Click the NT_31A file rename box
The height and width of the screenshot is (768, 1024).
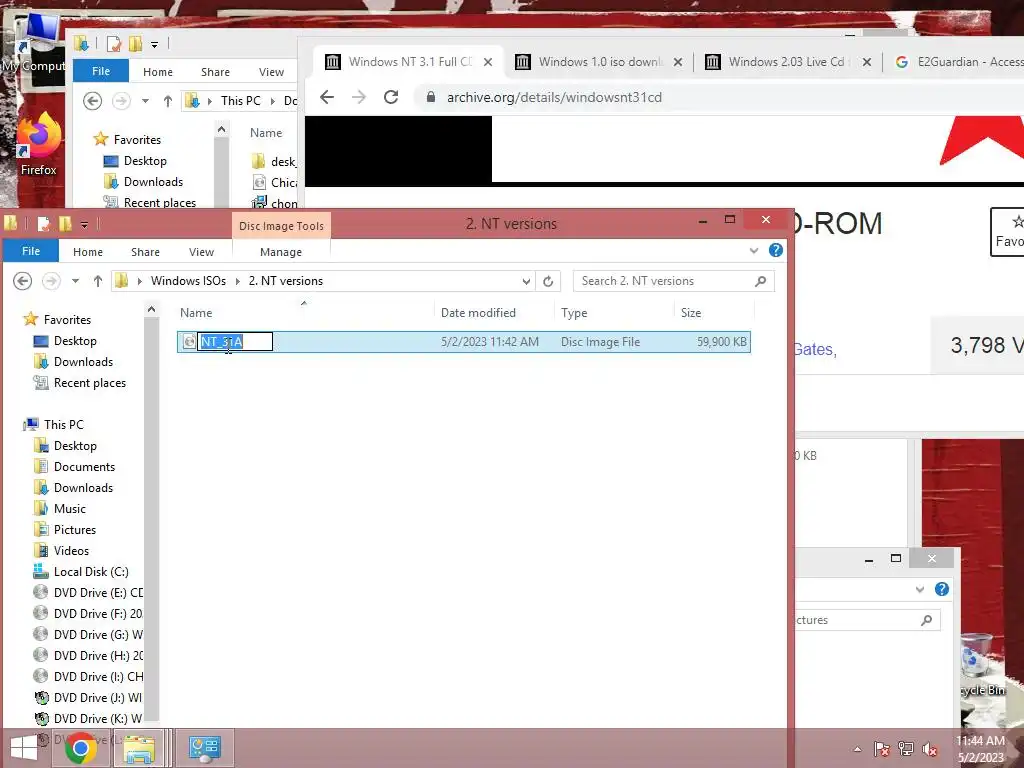235,342
